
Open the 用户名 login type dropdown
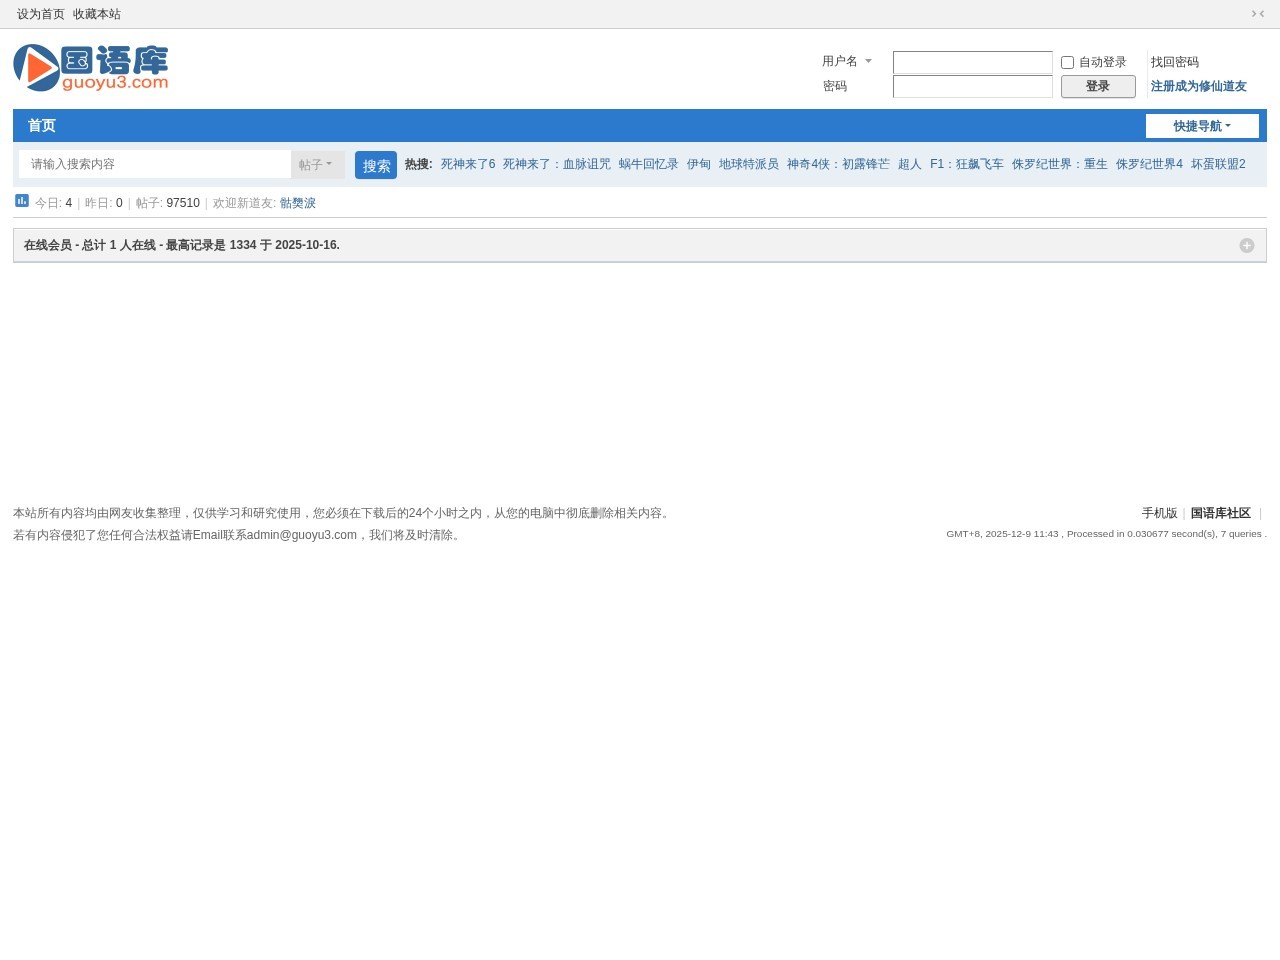click(847, 61)
